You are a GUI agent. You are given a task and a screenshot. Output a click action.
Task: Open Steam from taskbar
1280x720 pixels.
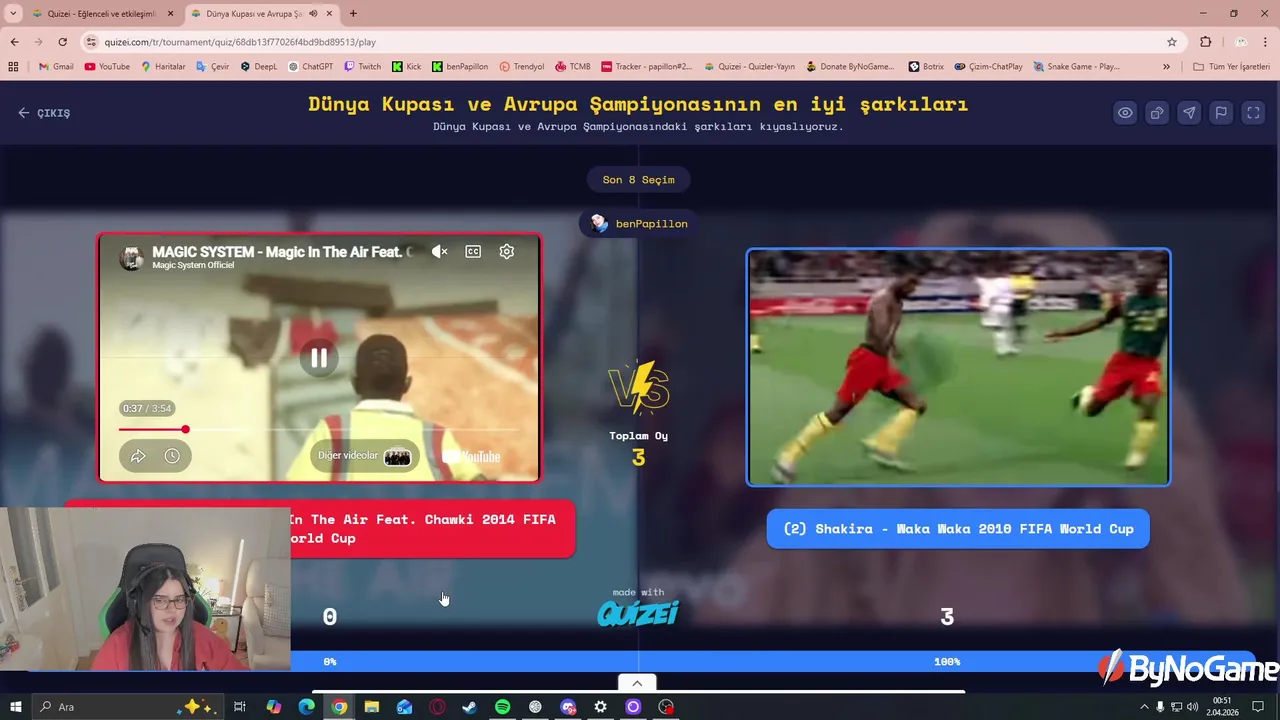click(x=469, y=707)
